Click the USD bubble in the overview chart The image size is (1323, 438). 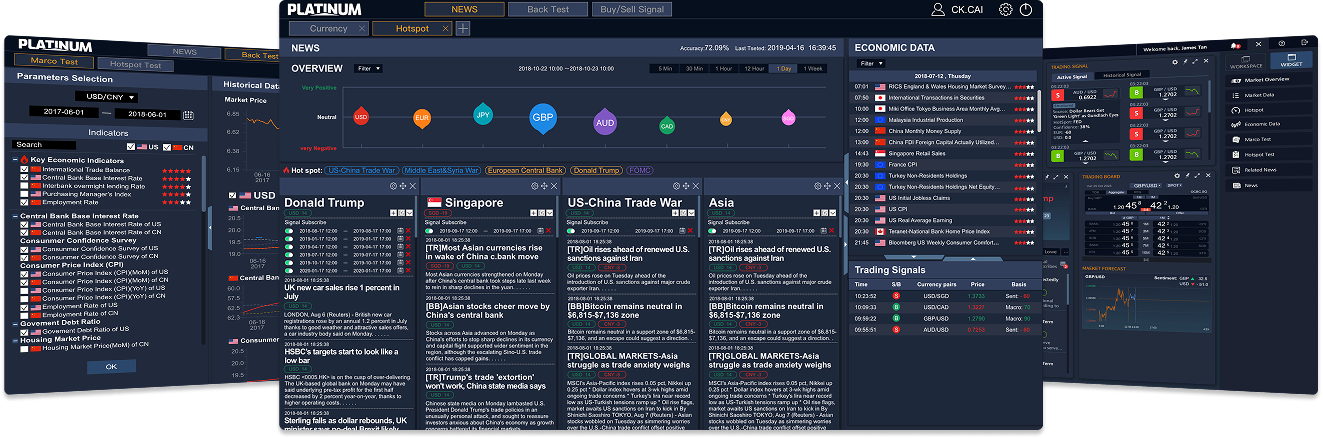tap(361, 116)
